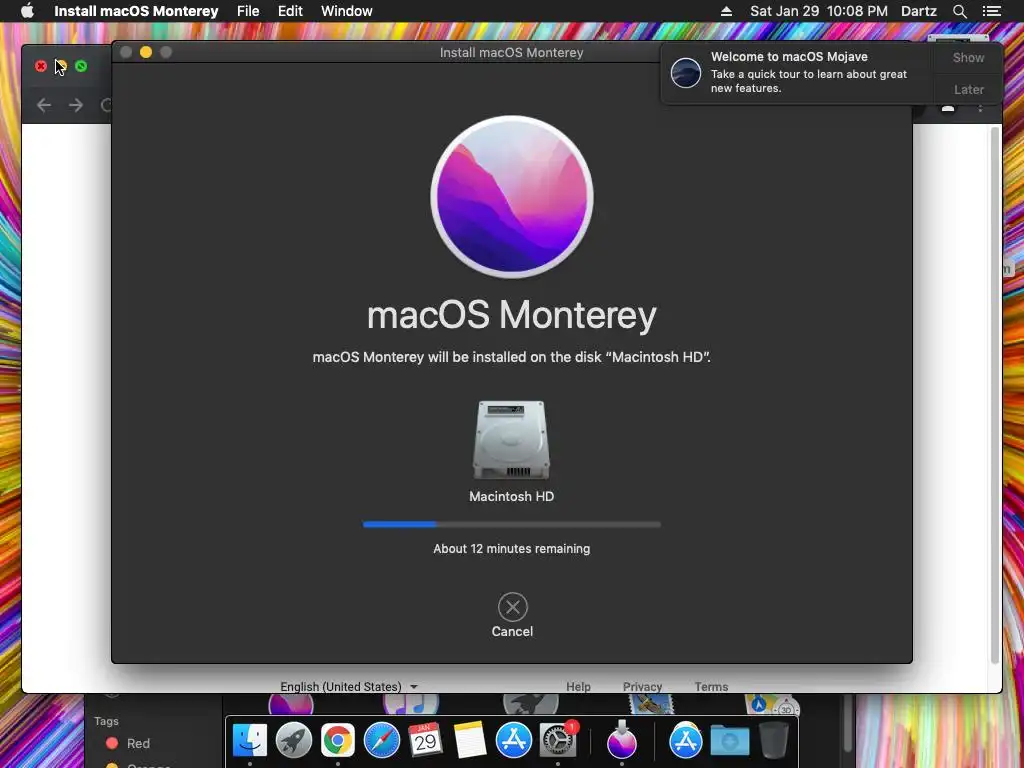The height and width of the screenshot is (768, 1024).
Task: Click the Macintosh HD disk icon
Action: coord(511,440)
